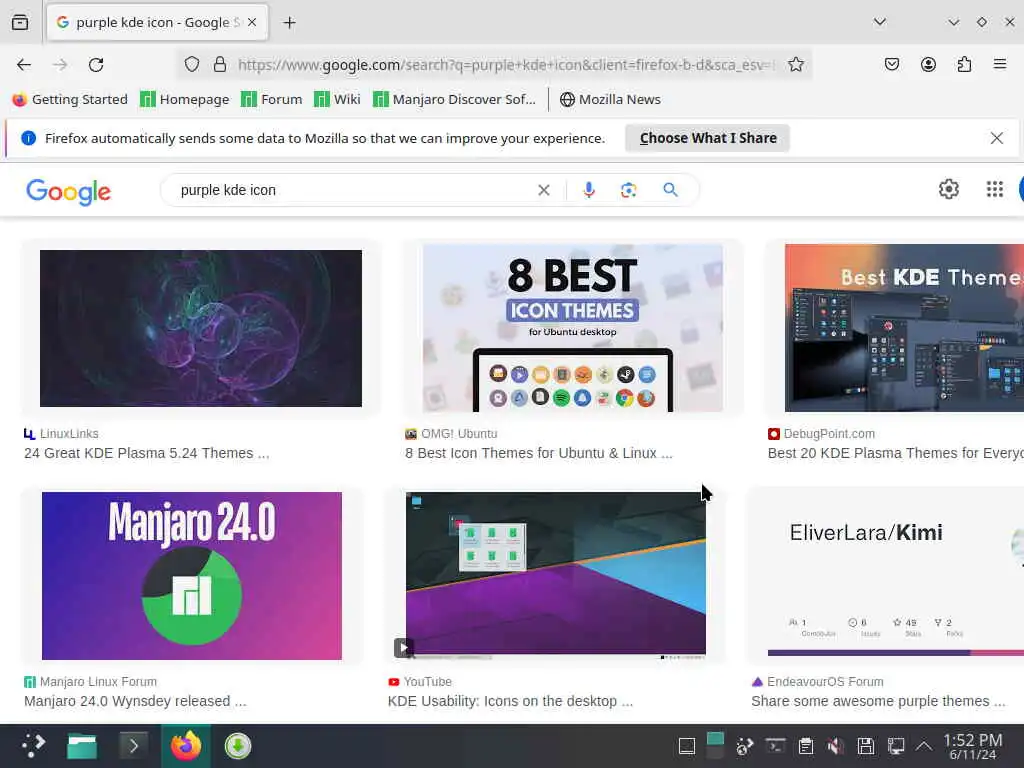Open the EliverLara/Kimi image thumbnail
The height and width of the screenshot is (768, 1024).
[896, 575]
